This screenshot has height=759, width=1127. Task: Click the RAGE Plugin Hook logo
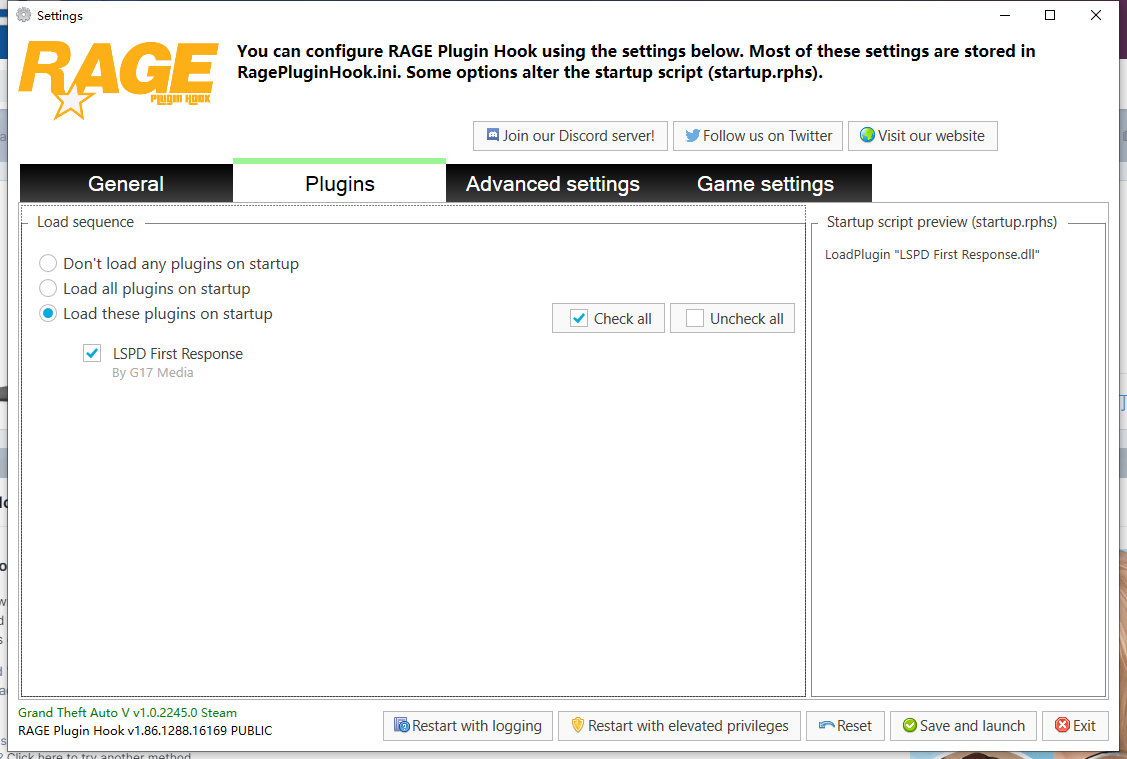tap(118, 80)
